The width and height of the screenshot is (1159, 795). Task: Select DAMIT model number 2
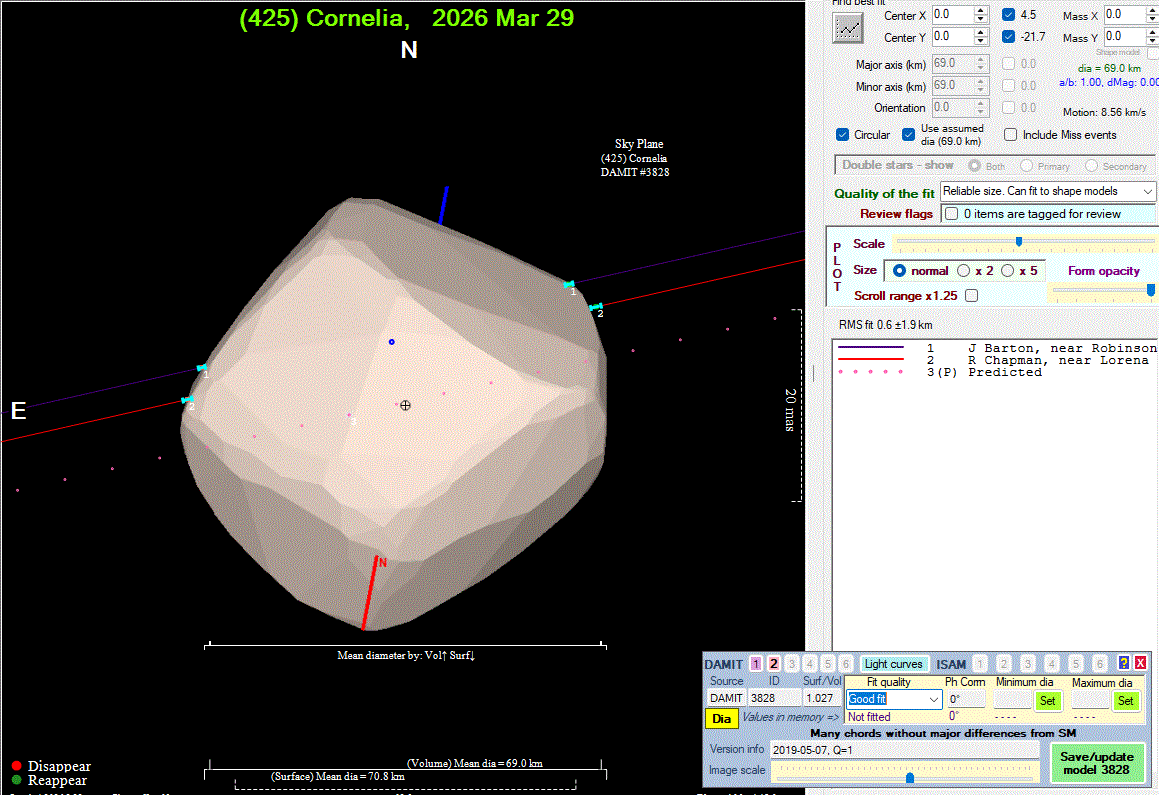click(x=773, y=664)
